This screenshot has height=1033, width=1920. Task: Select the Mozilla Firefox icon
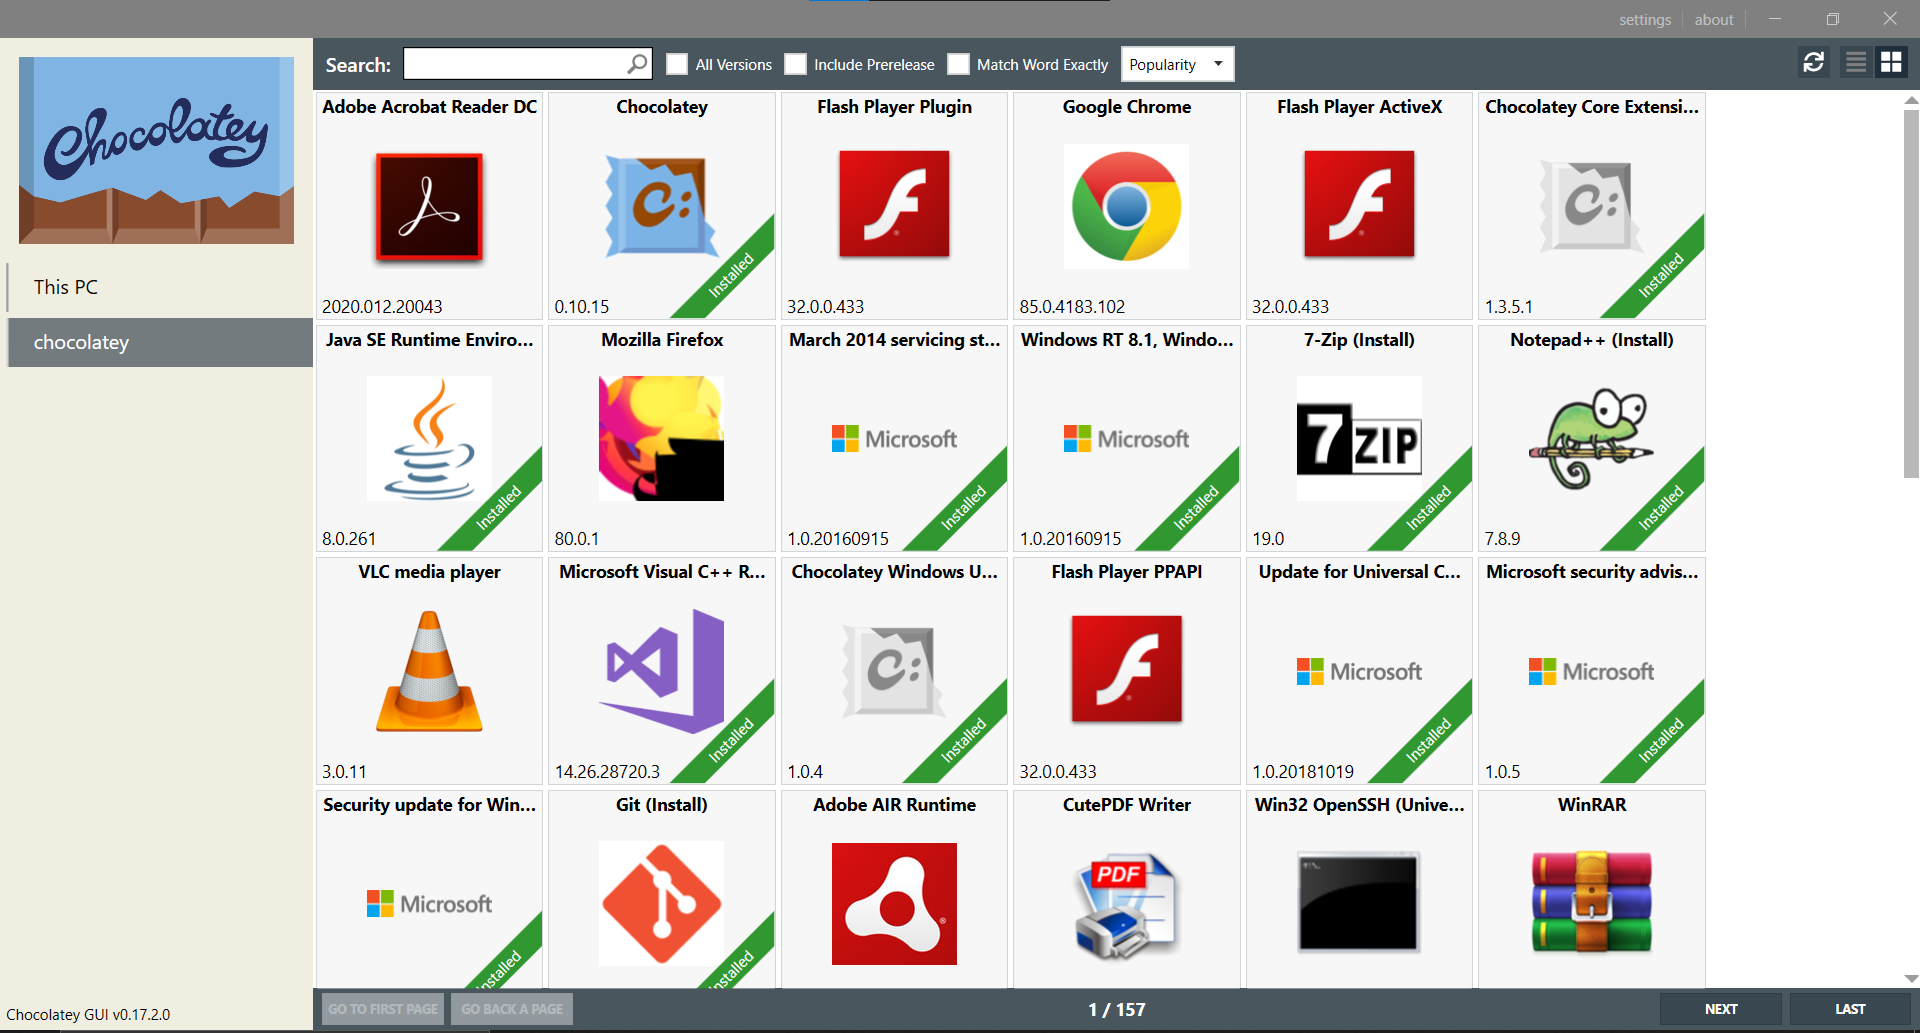pos(661,438)
